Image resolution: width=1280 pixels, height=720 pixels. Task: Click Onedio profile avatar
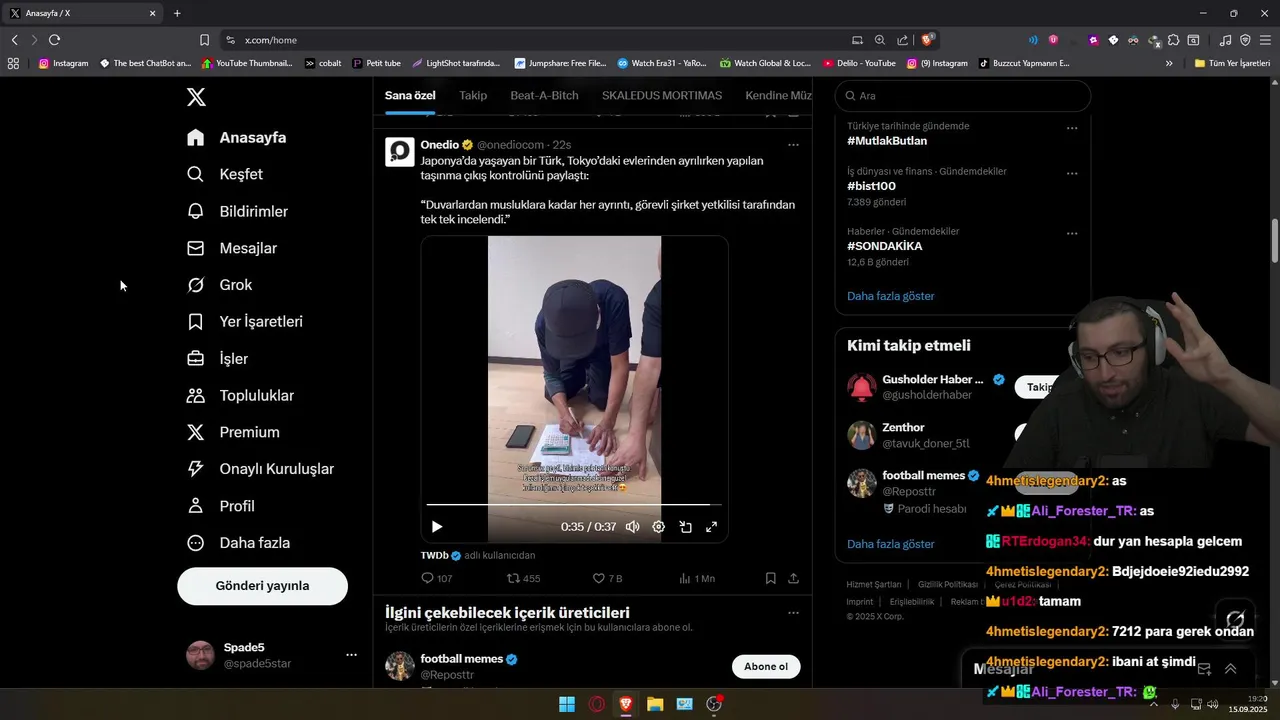pos(400,152)
